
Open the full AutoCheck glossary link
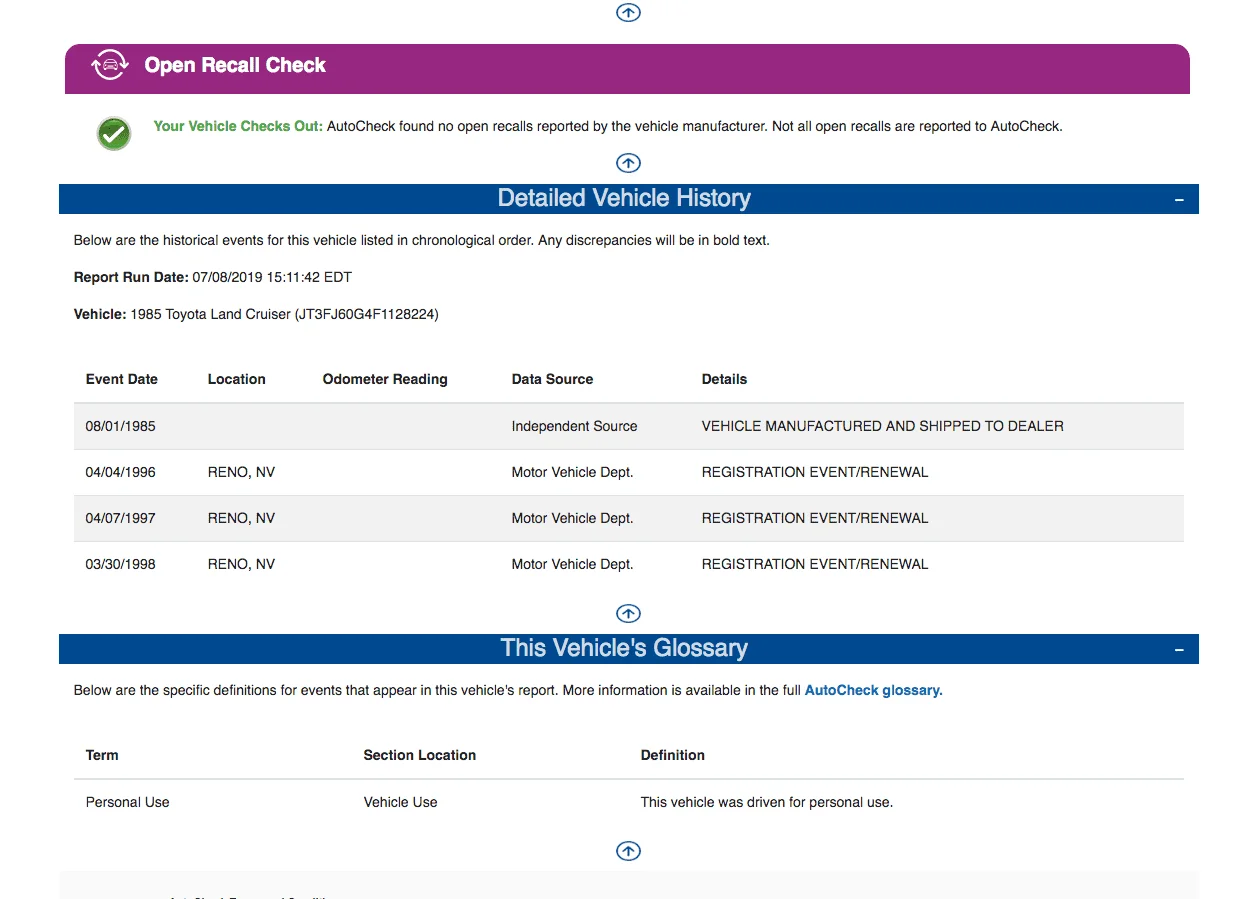[874, 690]
